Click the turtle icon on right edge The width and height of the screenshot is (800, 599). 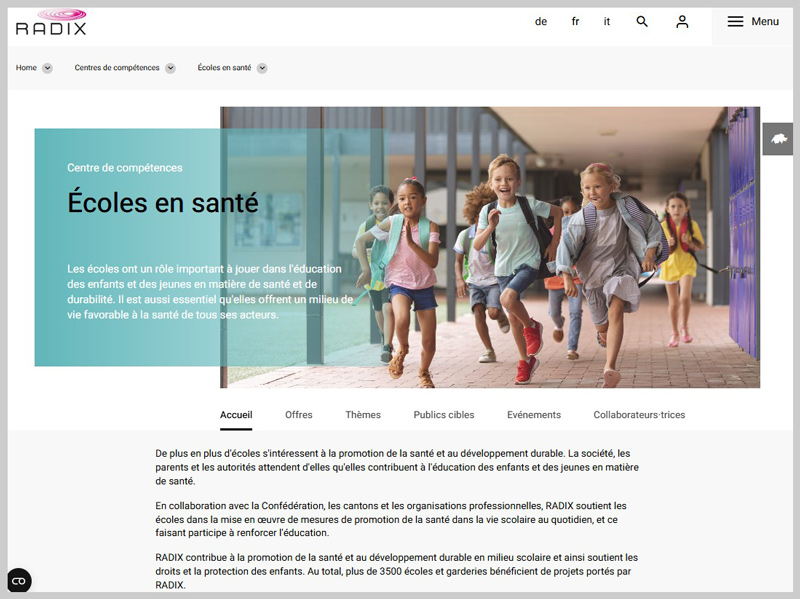[x=779, y=139]
